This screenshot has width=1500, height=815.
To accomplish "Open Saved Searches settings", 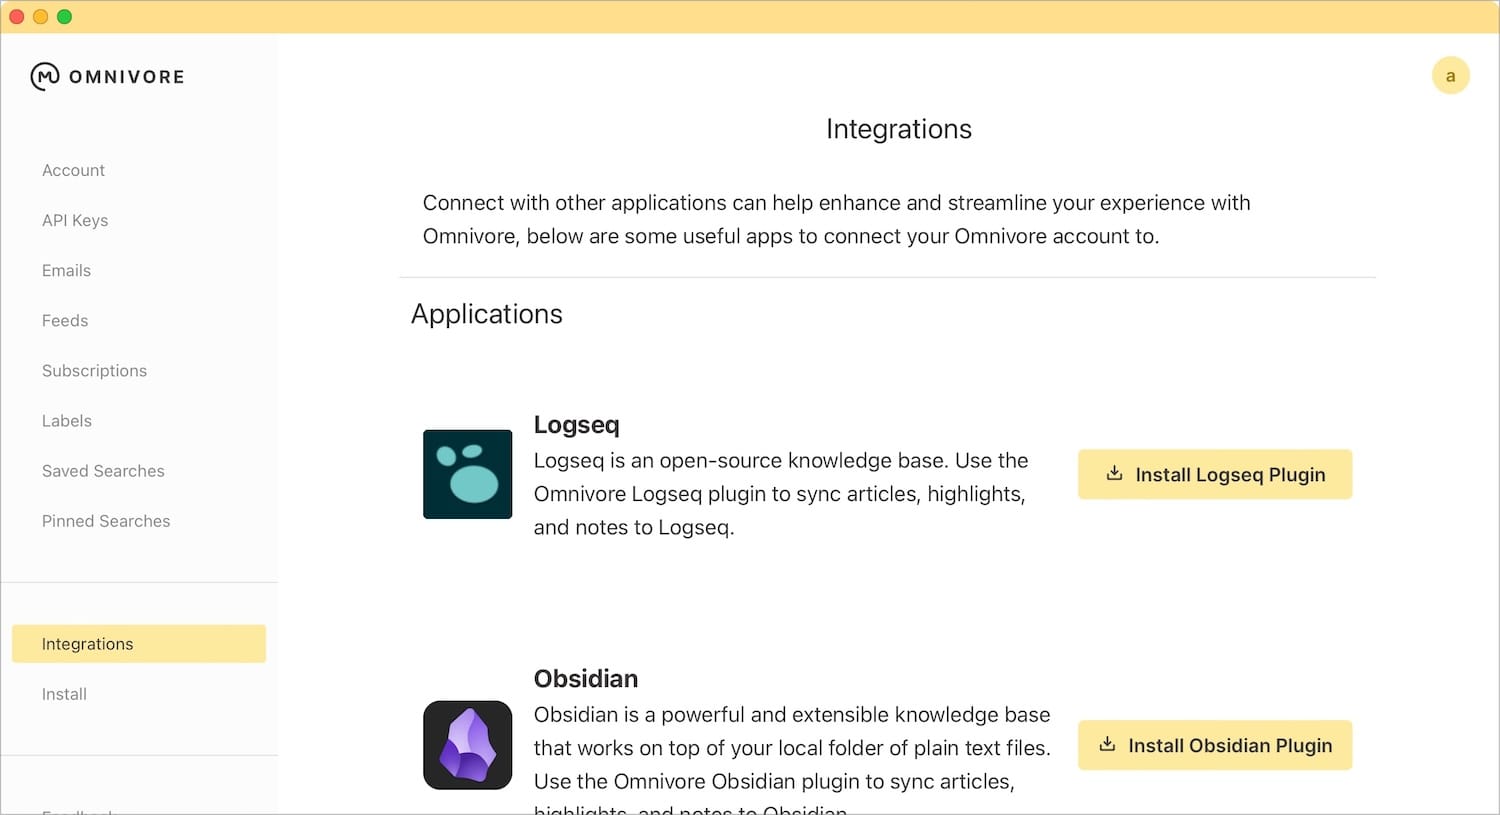I will click(103, 470).
